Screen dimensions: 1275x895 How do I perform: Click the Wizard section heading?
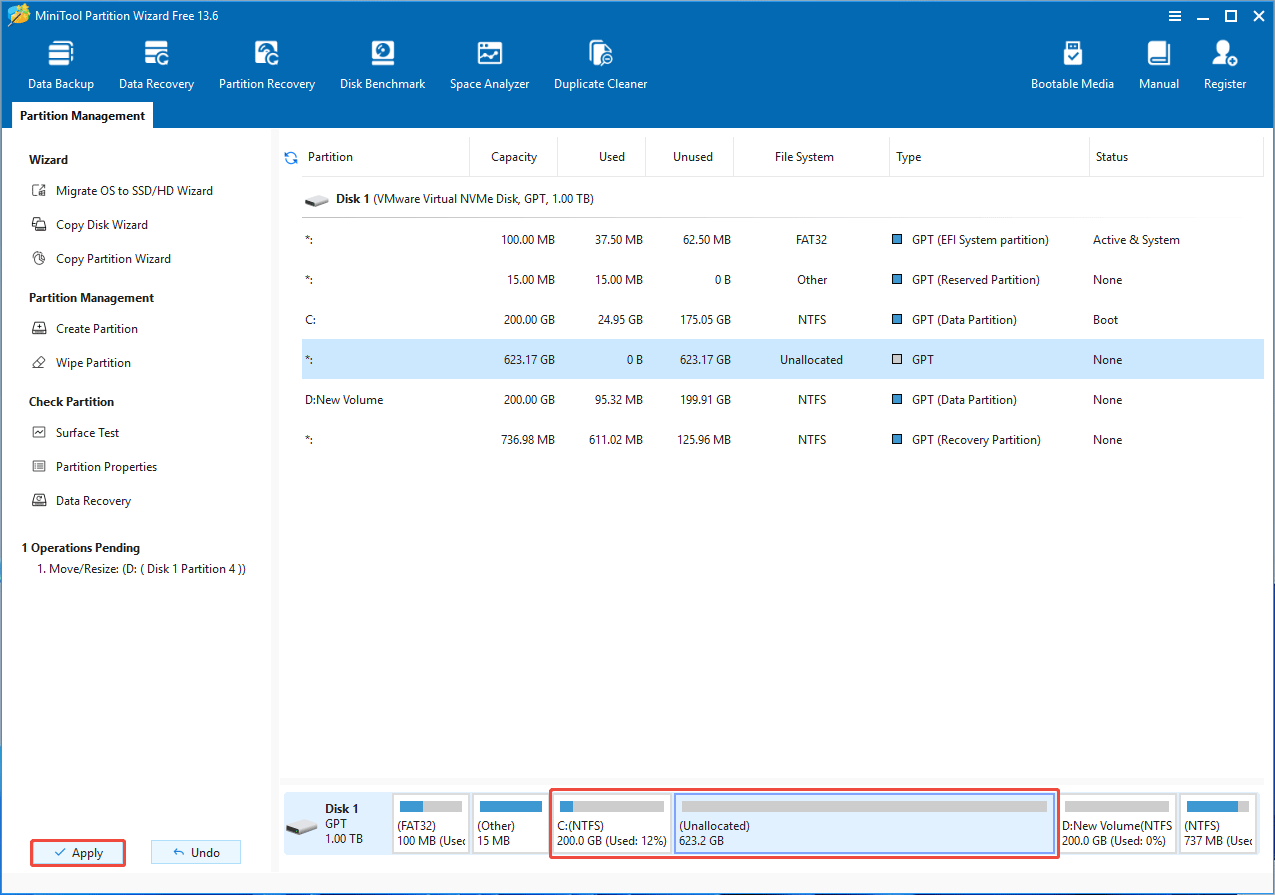point(48,160)
